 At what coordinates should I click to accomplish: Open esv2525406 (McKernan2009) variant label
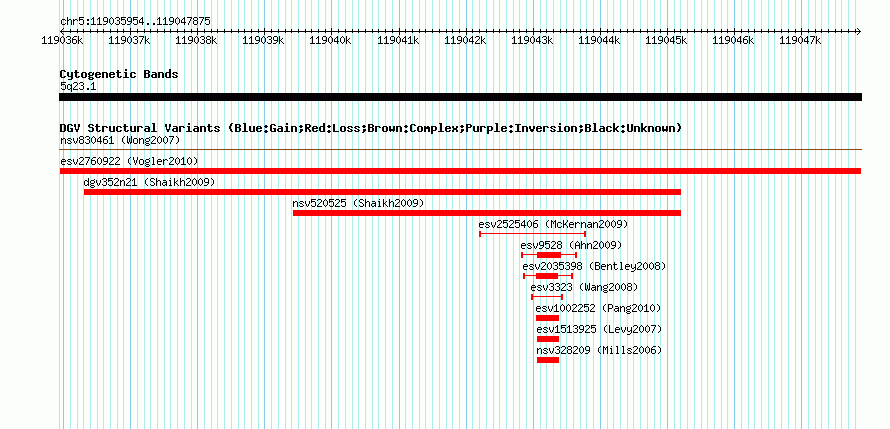[553, 224]
